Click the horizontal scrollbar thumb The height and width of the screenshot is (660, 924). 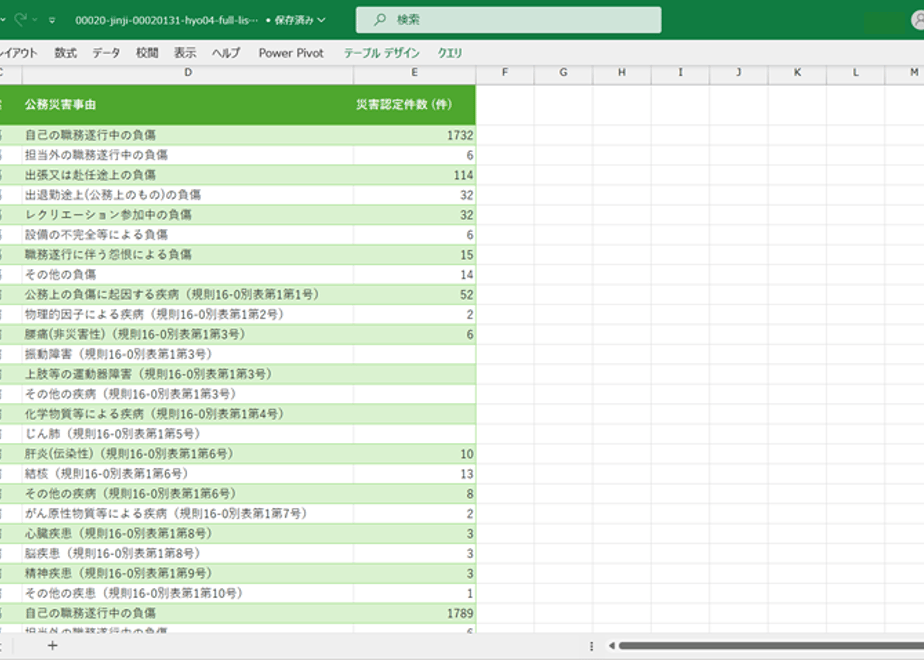coord(771,646)
